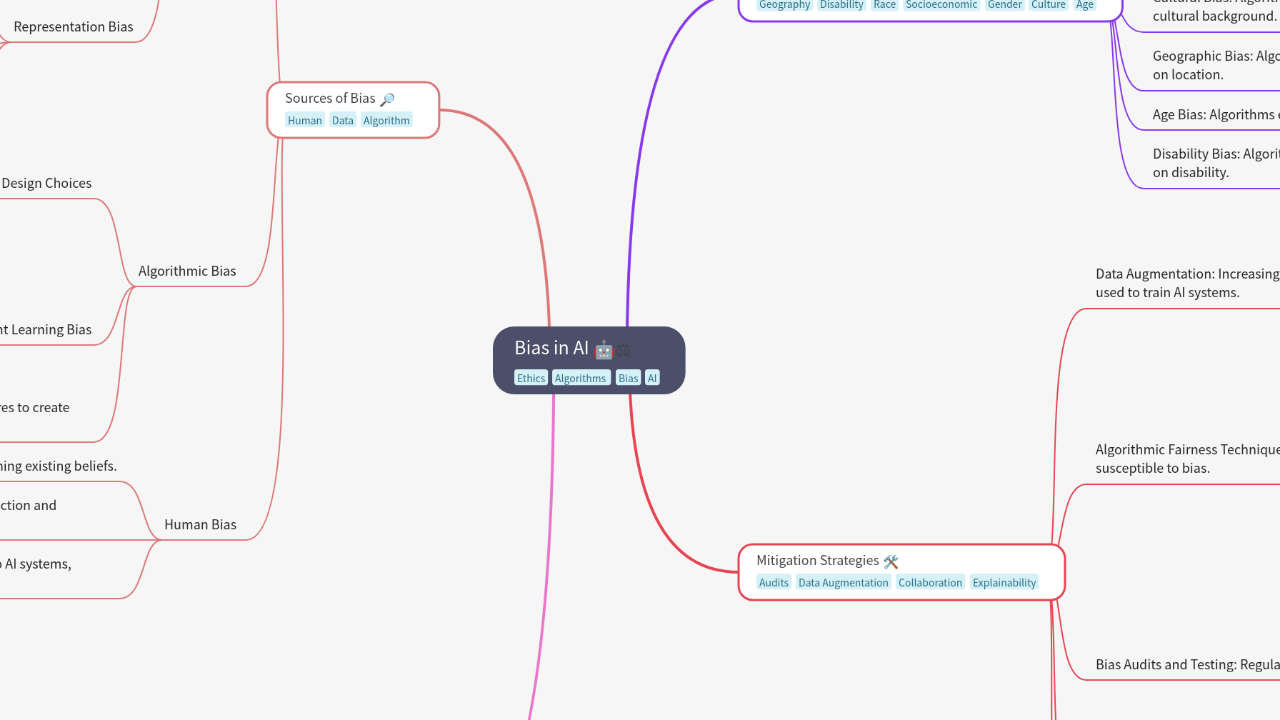Click the Age tag
Viewport: 1280px width, 720px height.
[1085, 5]
